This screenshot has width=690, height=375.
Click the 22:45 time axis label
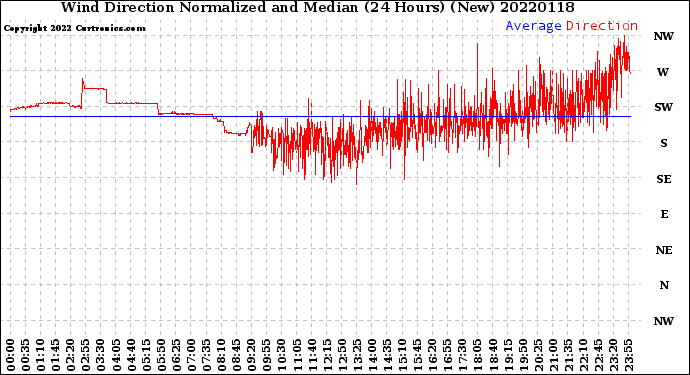598,355
